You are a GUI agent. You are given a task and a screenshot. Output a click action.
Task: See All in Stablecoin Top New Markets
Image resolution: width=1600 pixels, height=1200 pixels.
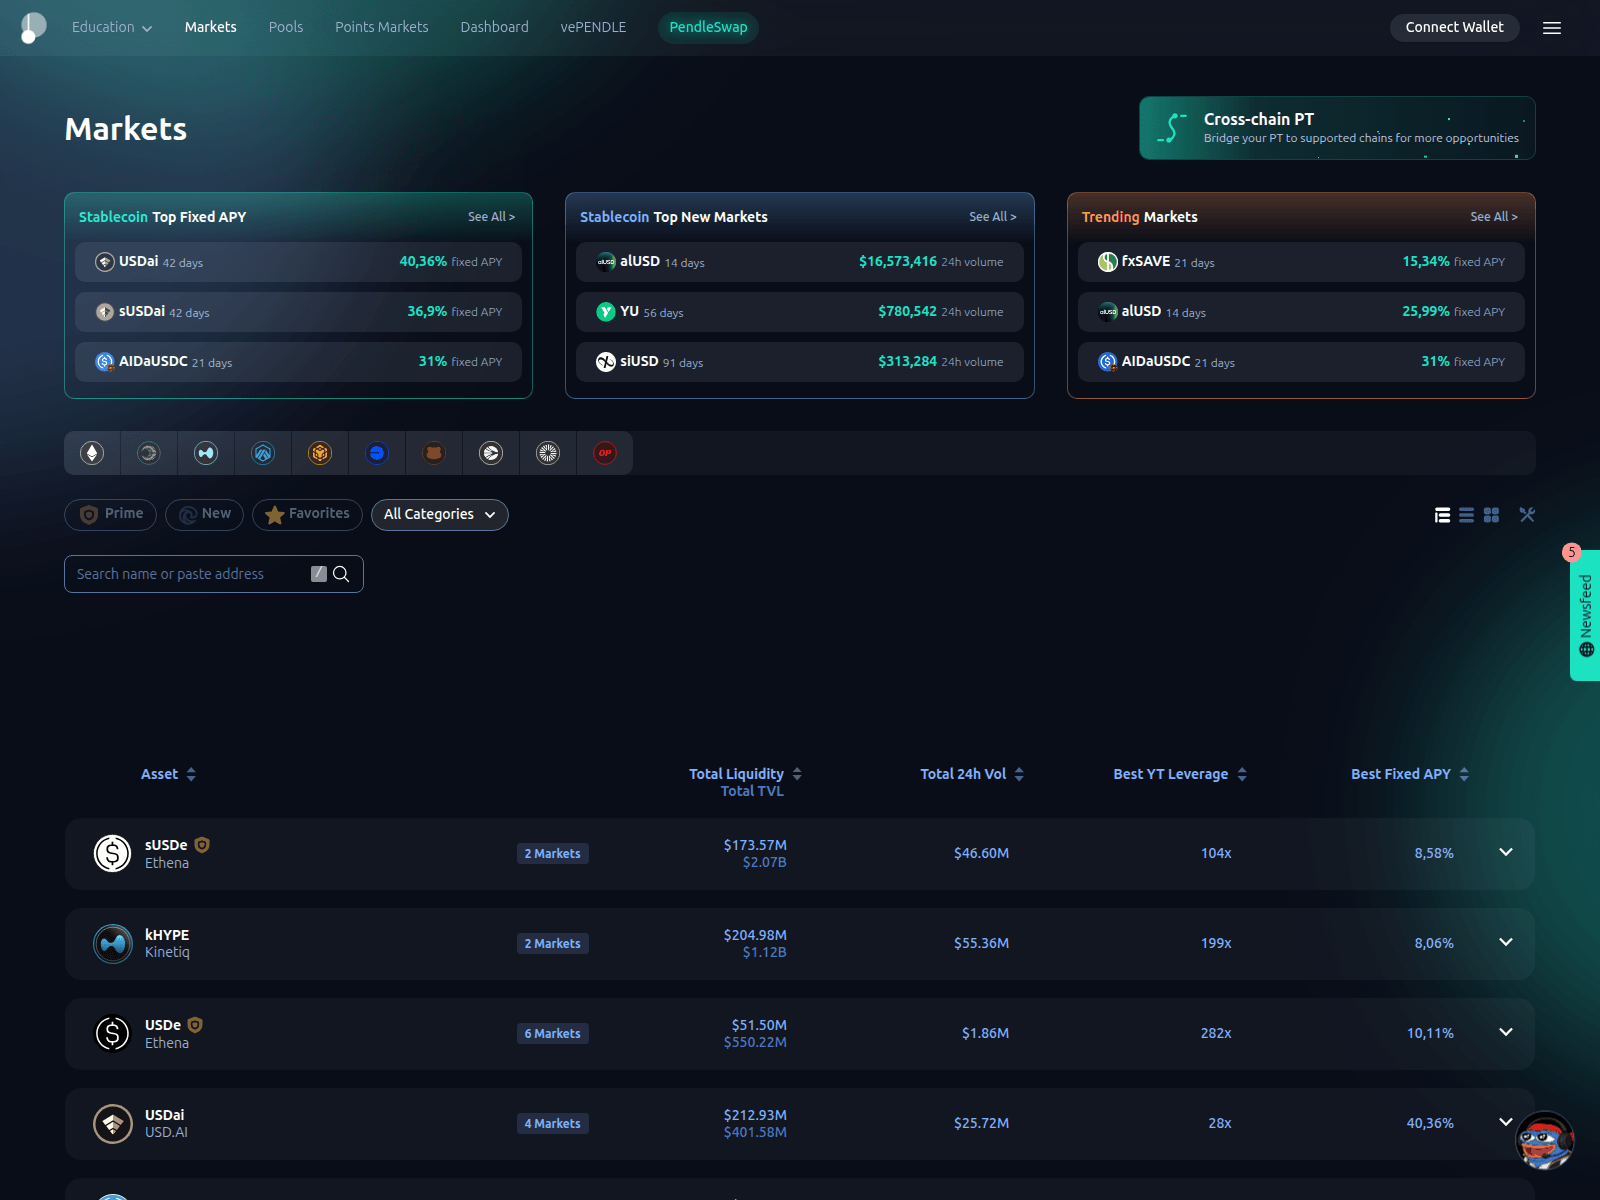tap(992, 217)
